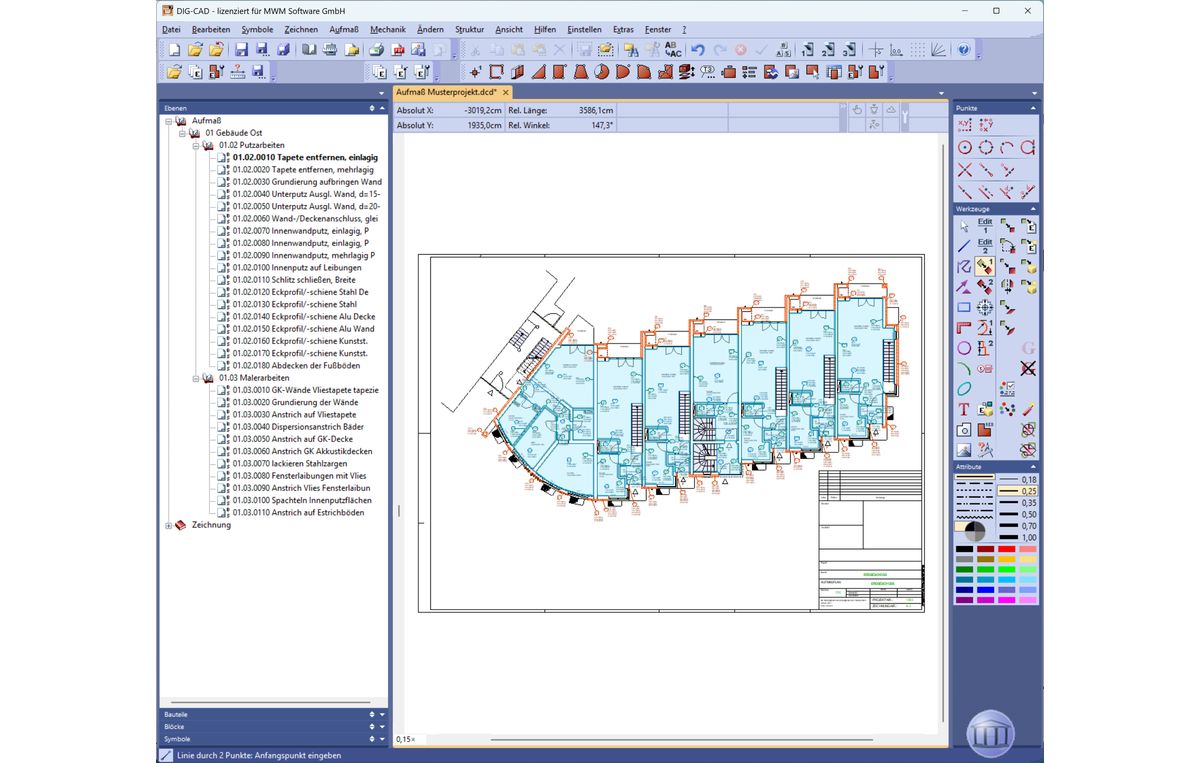The height and width of the screenshot is (763, 1200).
Task: Click the Undo arrow in the toolbar
Action: click(698, 50)
